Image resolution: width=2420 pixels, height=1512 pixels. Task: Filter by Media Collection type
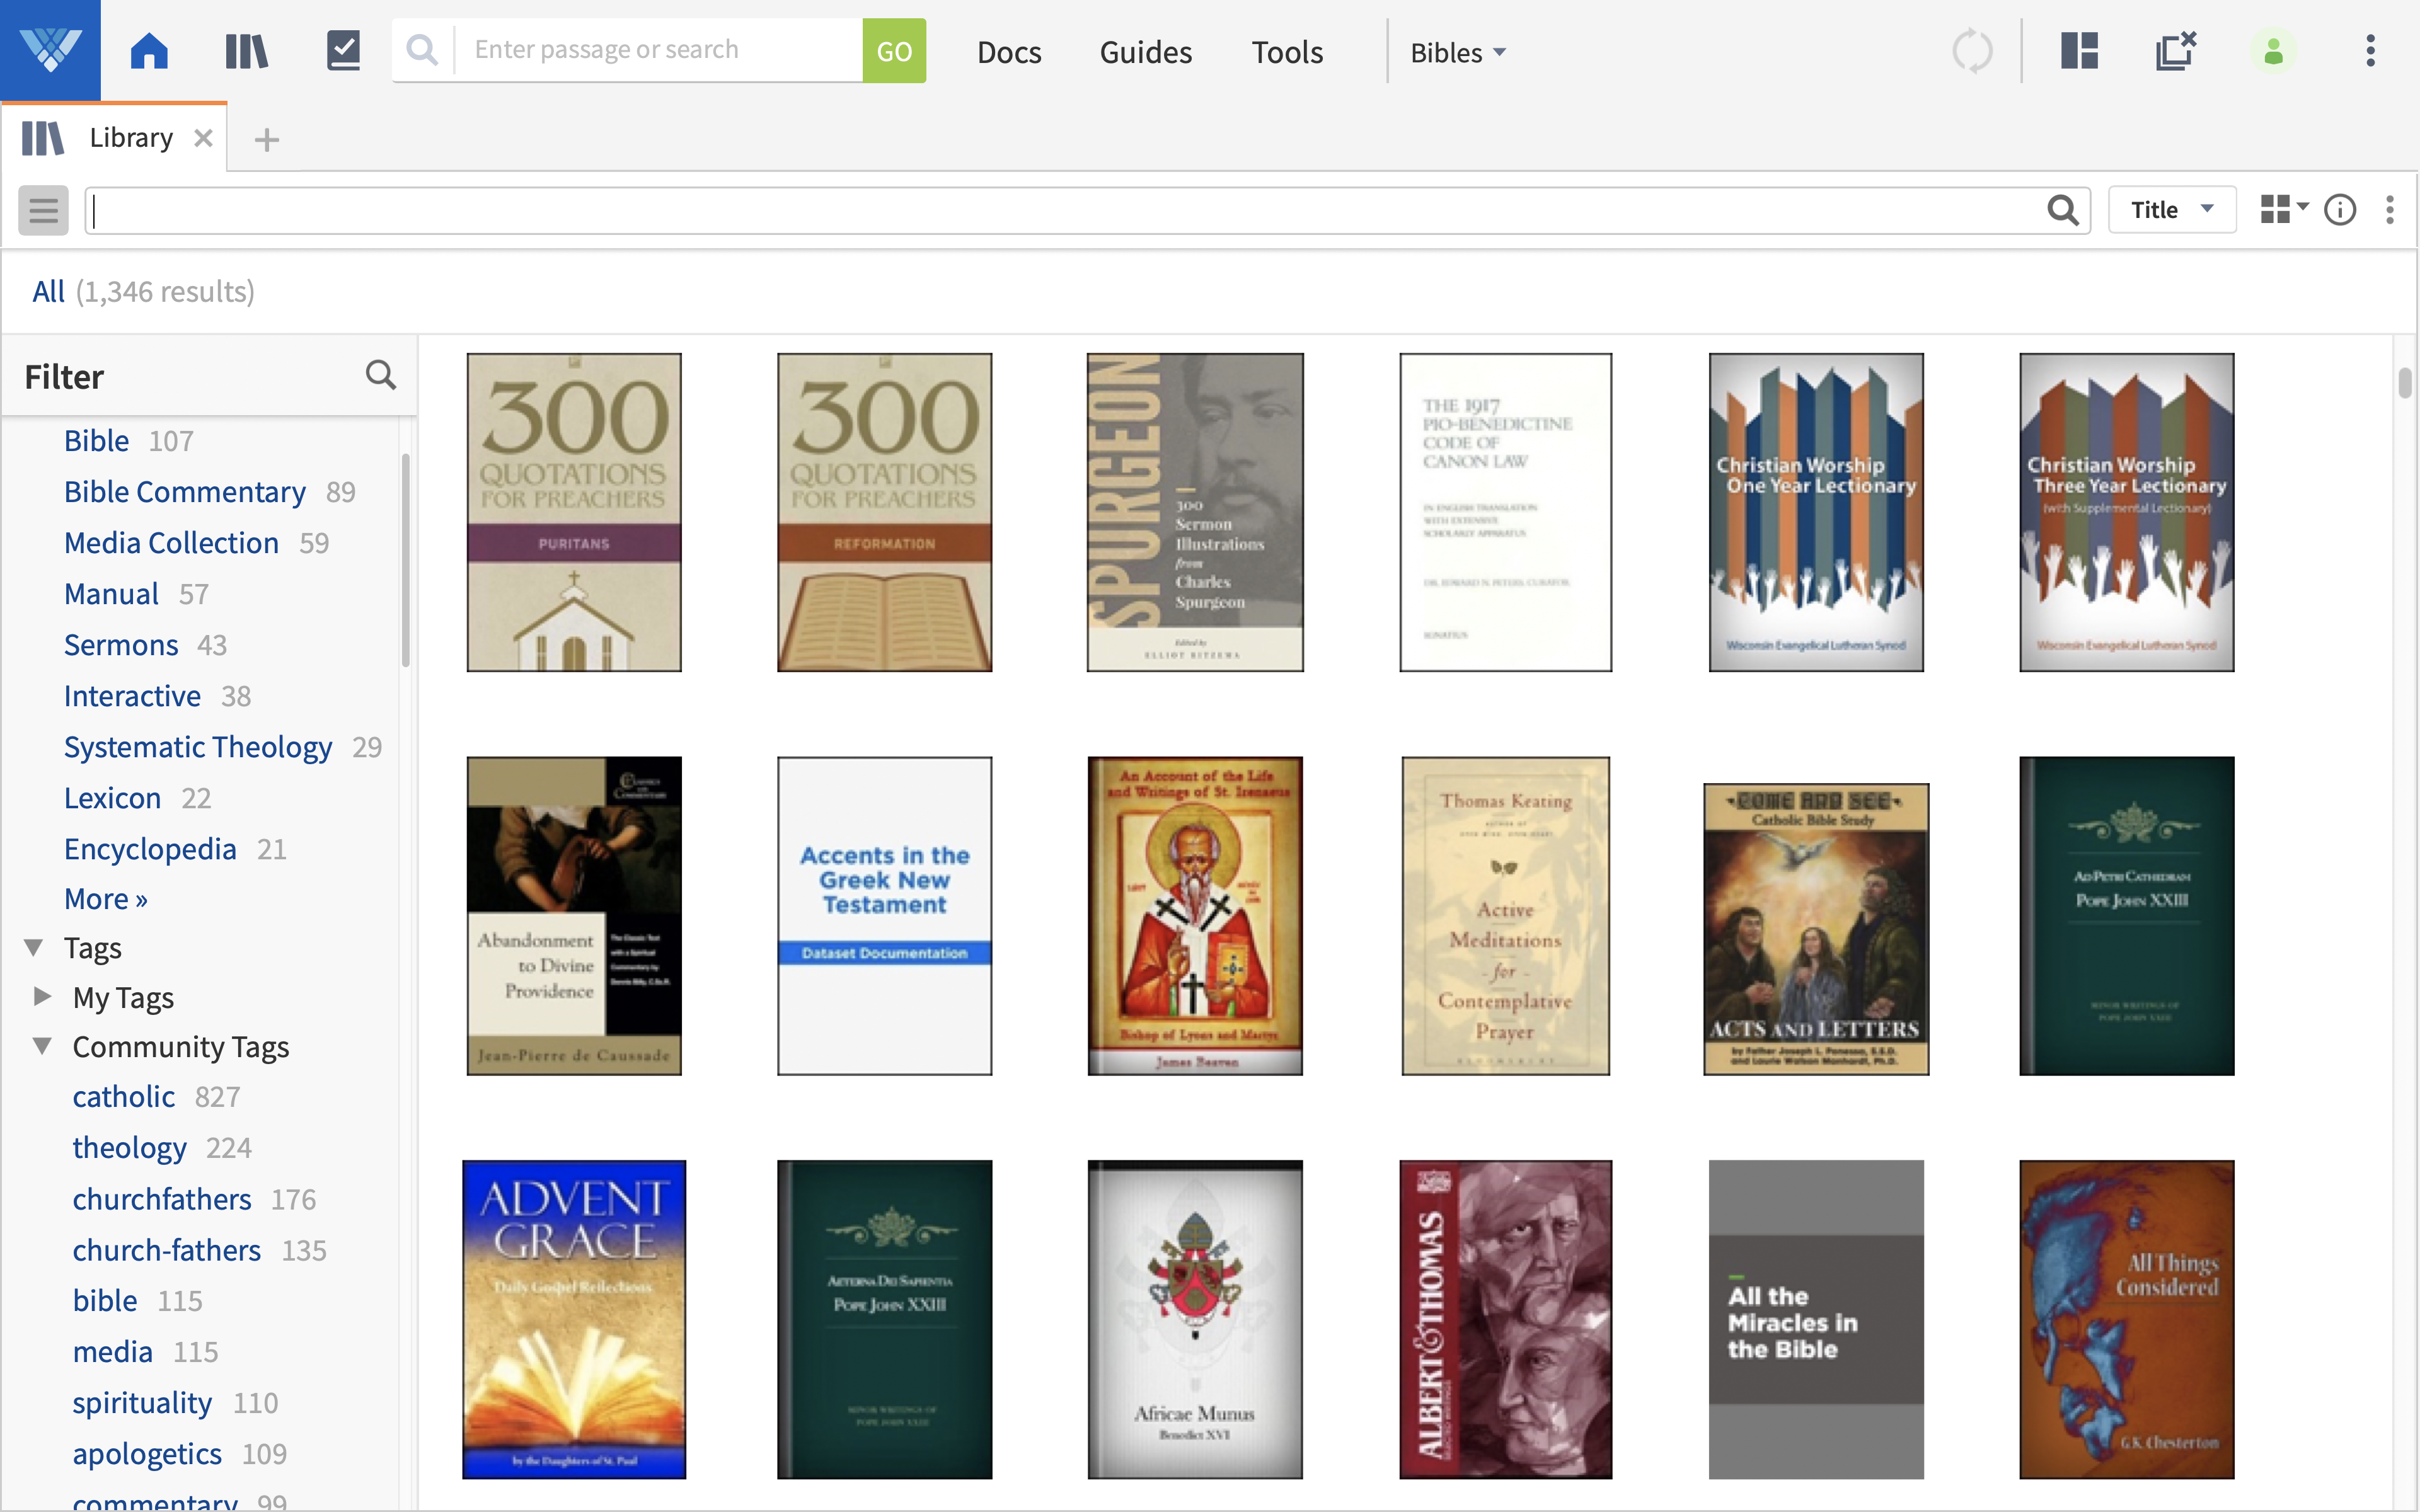pos(171,542)
